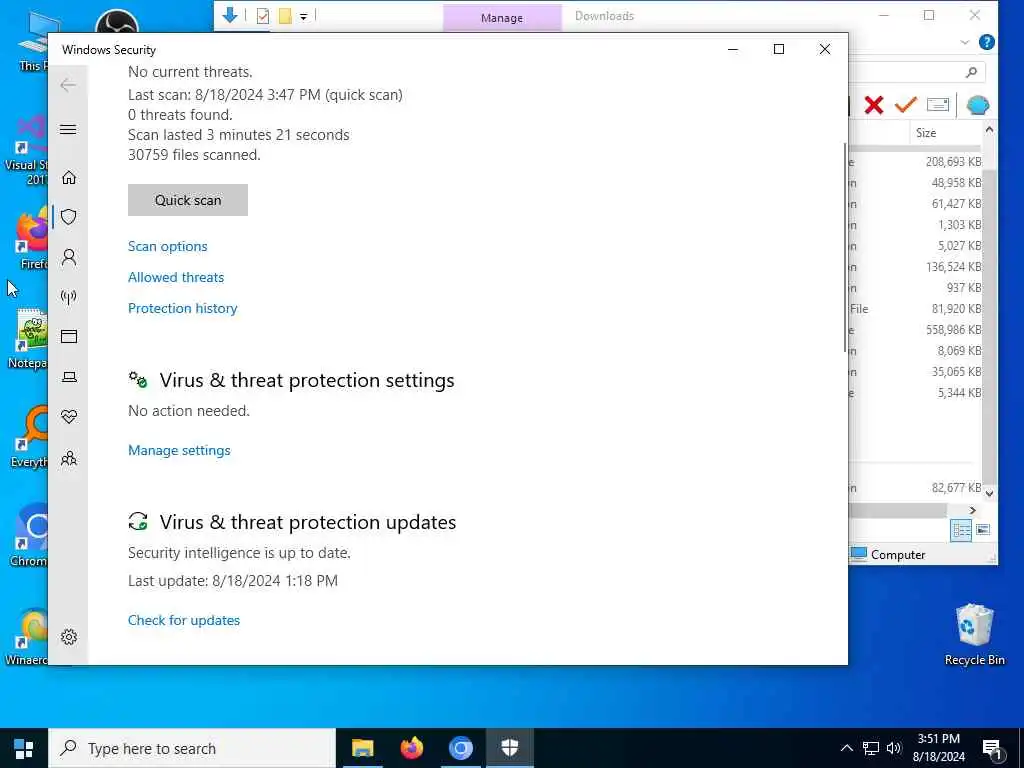
Task: Open File Explorer from taskbar
Action: pyautogui.click(x=362, y=748)
